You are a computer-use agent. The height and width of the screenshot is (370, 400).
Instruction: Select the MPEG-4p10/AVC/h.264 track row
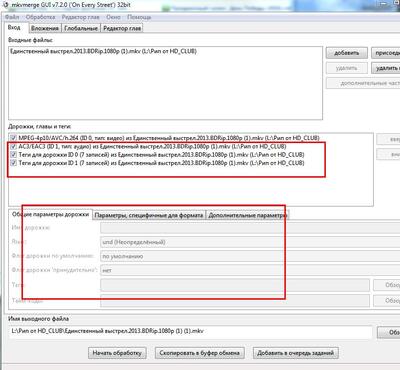point(169,138)
